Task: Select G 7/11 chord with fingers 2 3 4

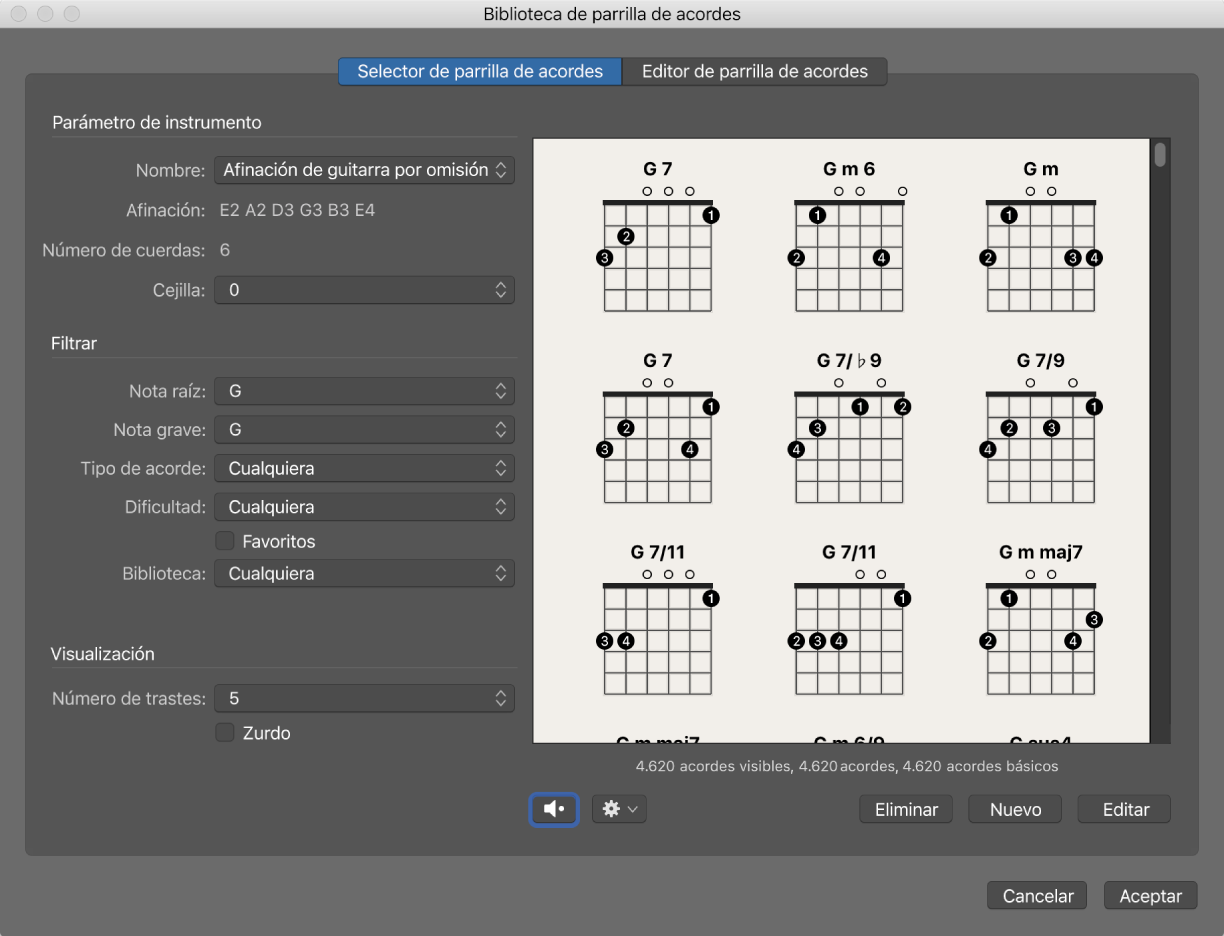Action: [849, 620]
